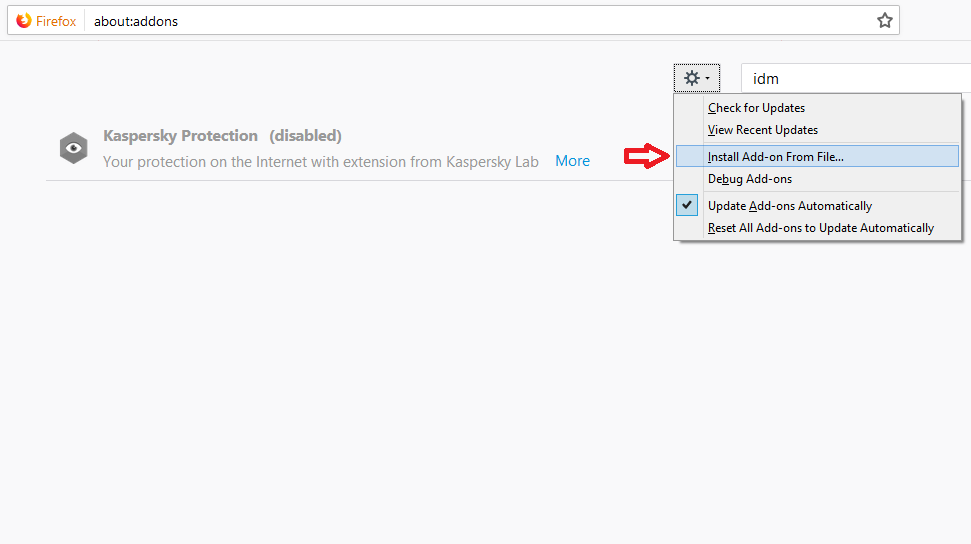Open Debug Add-ons
971x544 pixels.
pyautogui.click(x=749, y=179)
